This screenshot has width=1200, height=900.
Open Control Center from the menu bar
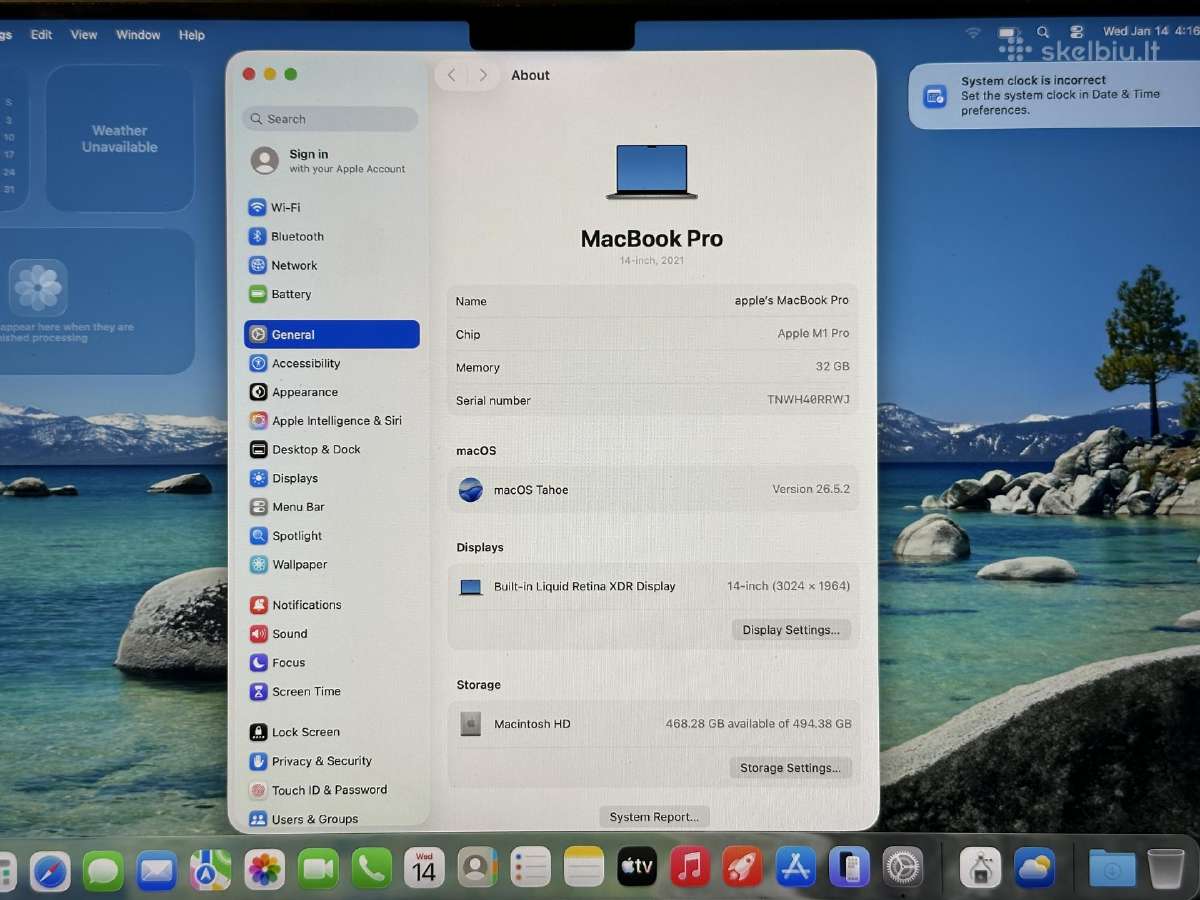[1077, 32]
